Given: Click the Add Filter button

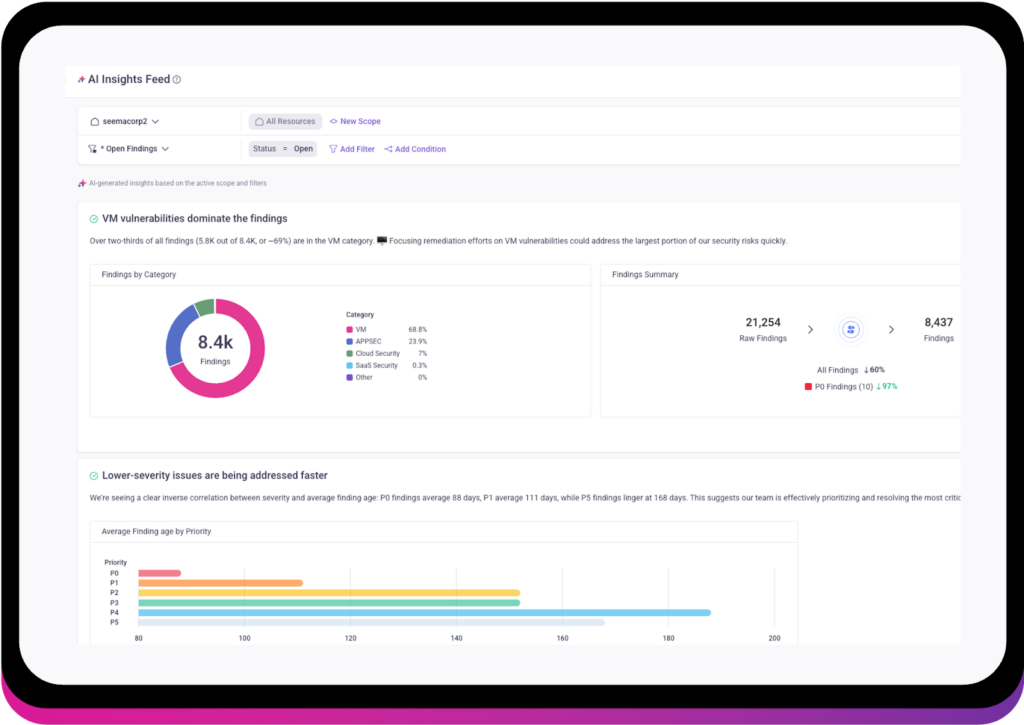Looking at the screenshot, I should [x=352, y=149].
